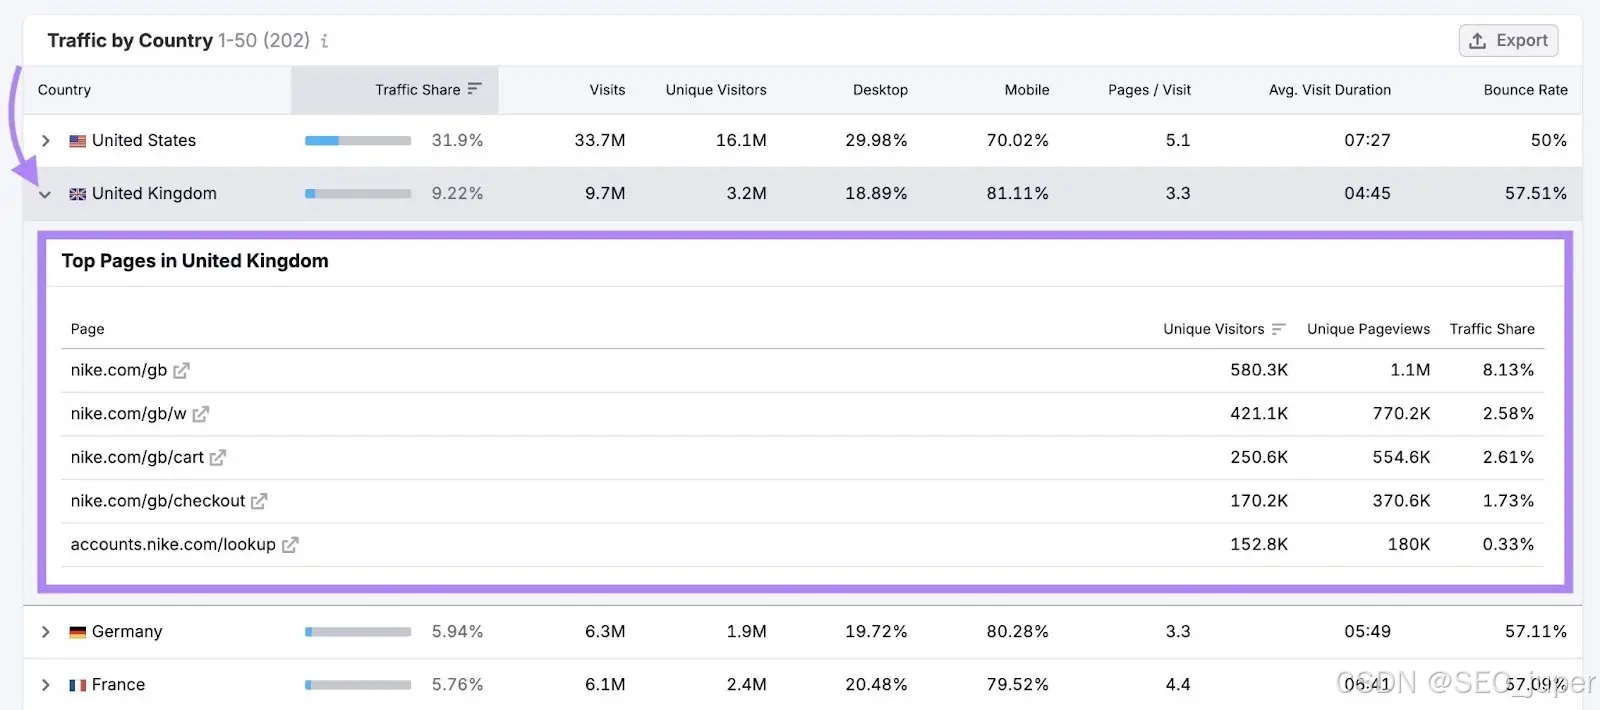Screen dimensions: 1600x710
Task: Click the France flag icon
Action: coord(77,685)
